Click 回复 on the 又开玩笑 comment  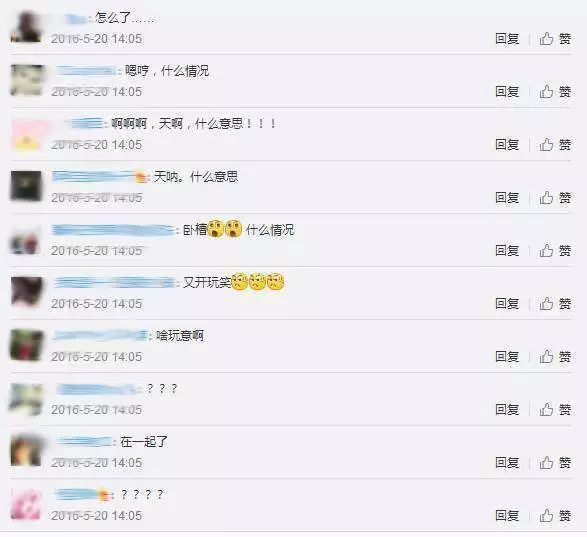(507, 304)
